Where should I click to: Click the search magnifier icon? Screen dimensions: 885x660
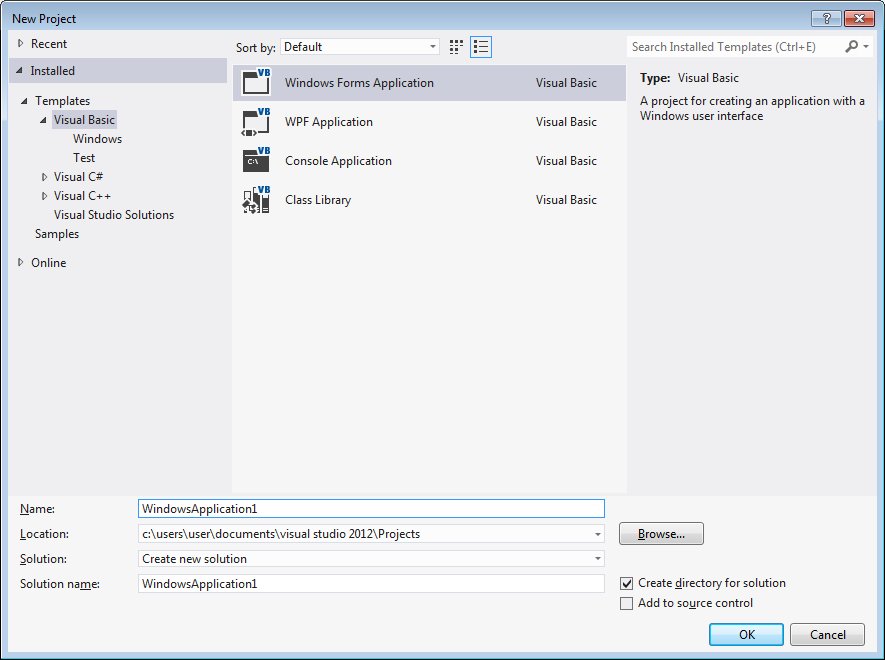(852, 46)
